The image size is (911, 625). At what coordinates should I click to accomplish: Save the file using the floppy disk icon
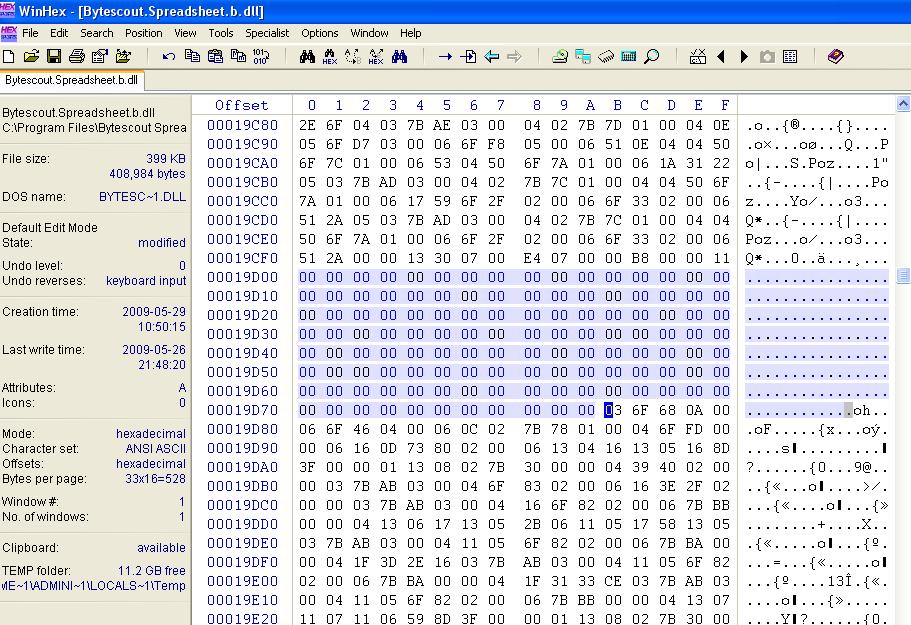click(54, 56)
